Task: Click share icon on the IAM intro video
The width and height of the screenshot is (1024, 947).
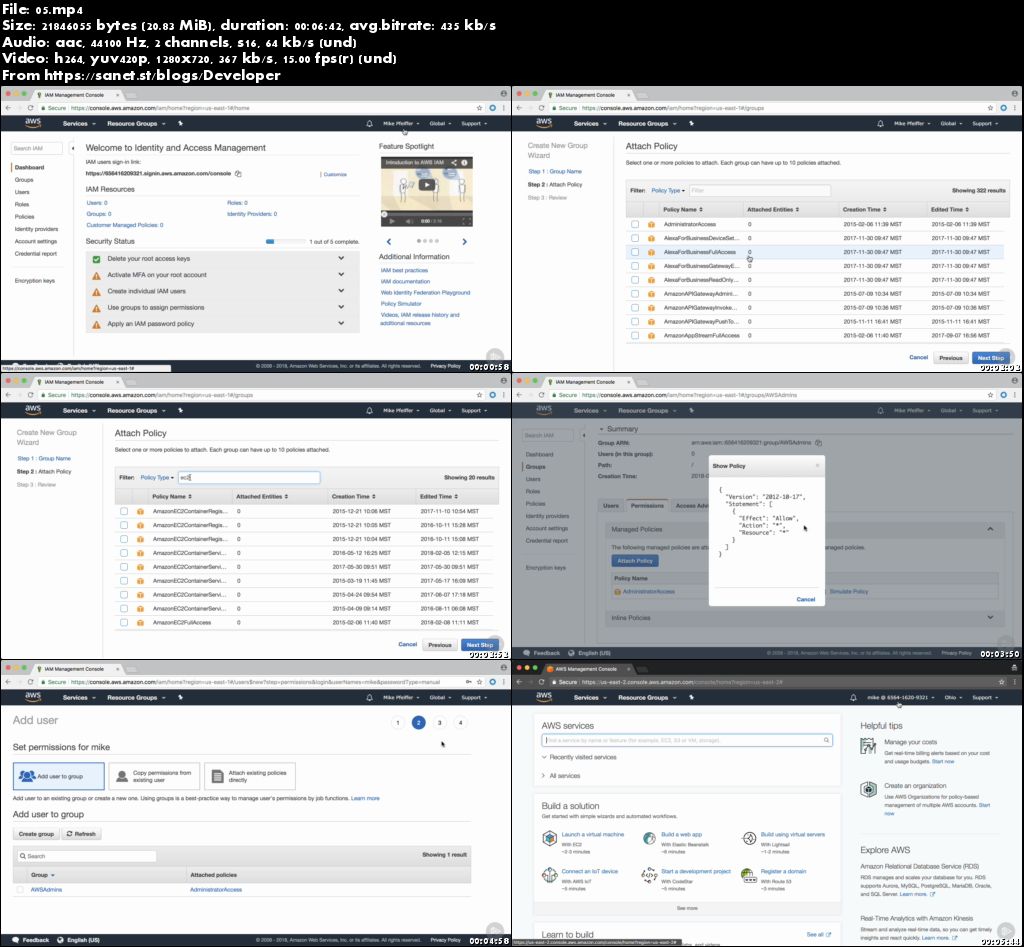Action: tap(454, 163)
